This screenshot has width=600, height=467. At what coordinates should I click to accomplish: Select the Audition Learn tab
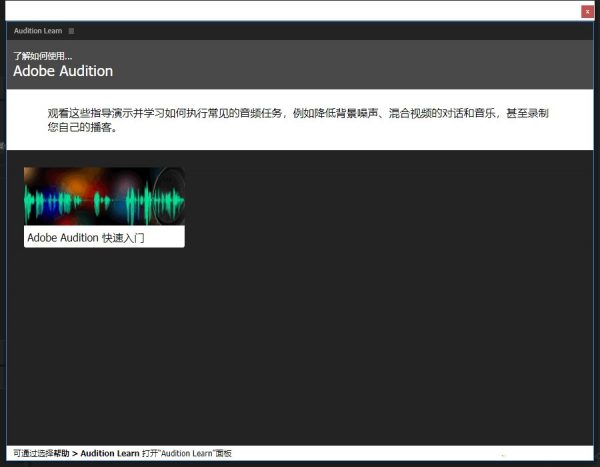click(38, 31)
